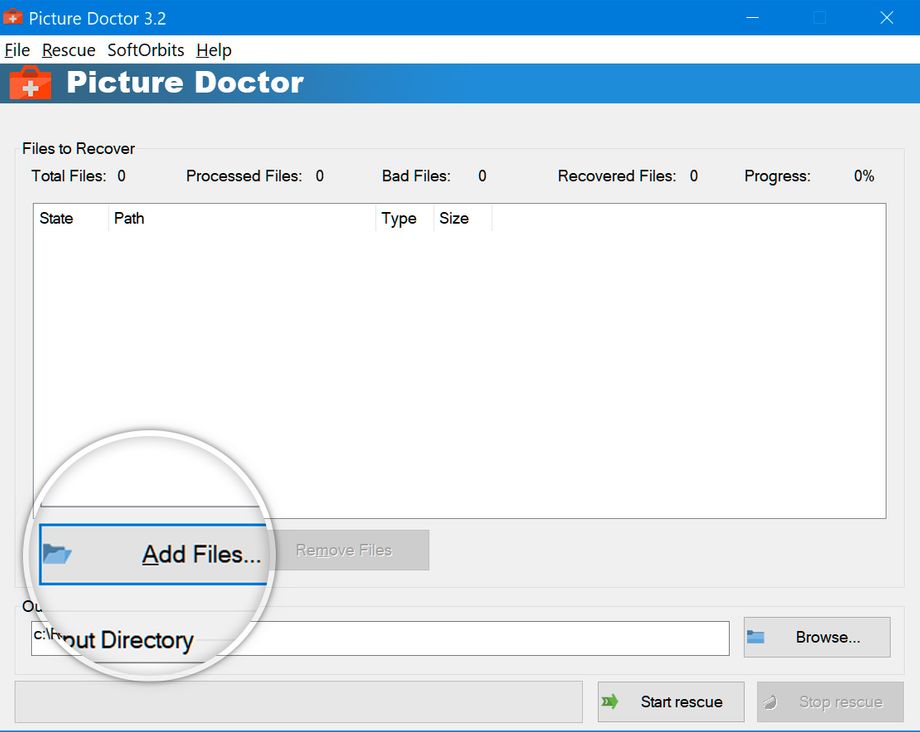Image resolution: width=920 pixels, height=732 pixels.
Task: Click the folder icon on Add Files
Action: click(57, 554)
